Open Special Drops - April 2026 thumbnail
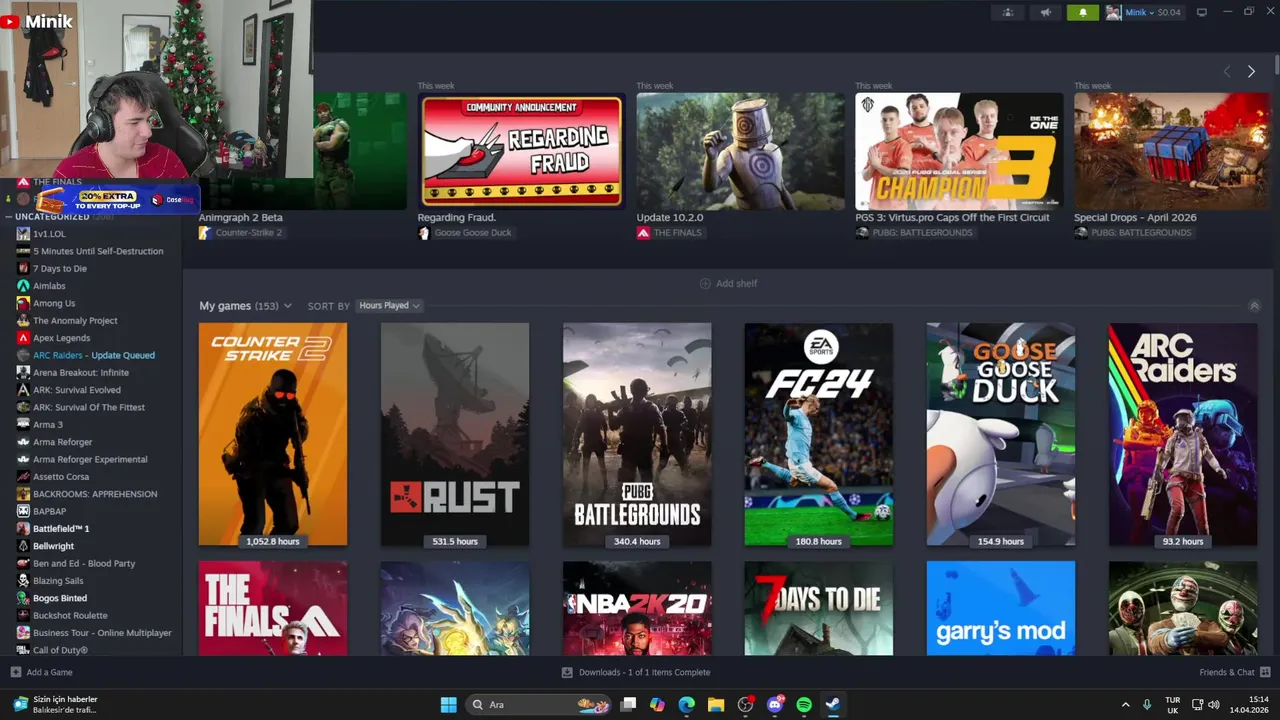 pyautogui.click(x=1171, y=151)
